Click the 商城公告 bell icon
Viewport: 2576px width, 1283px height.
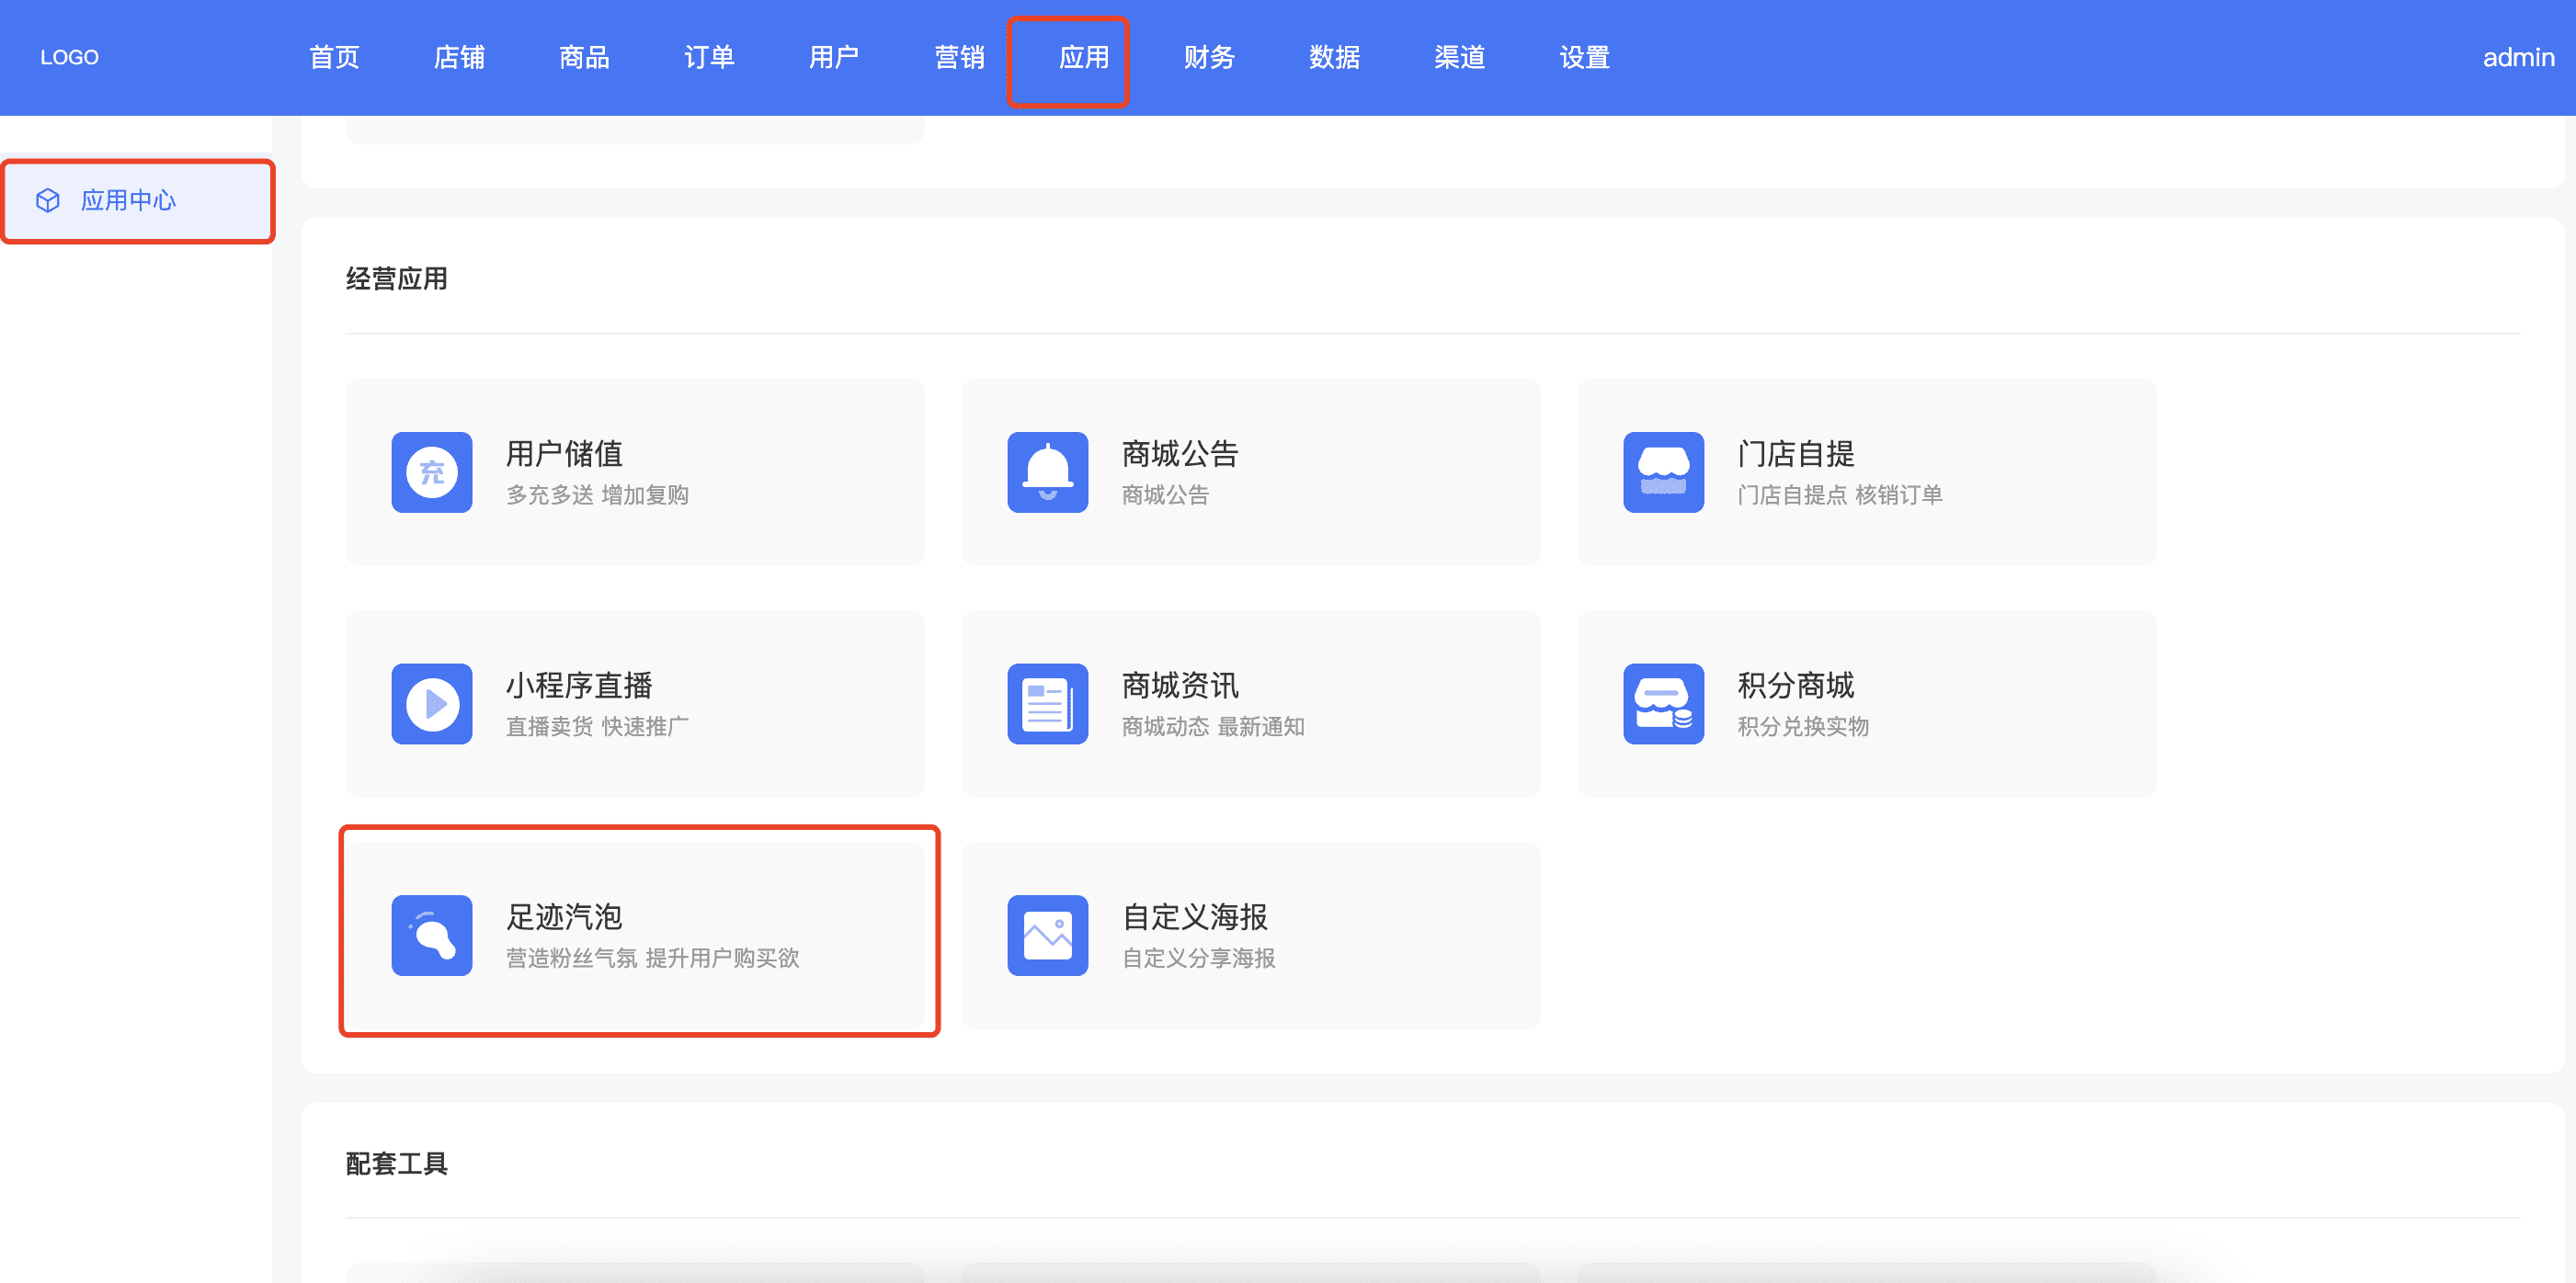coord(1047,472)
